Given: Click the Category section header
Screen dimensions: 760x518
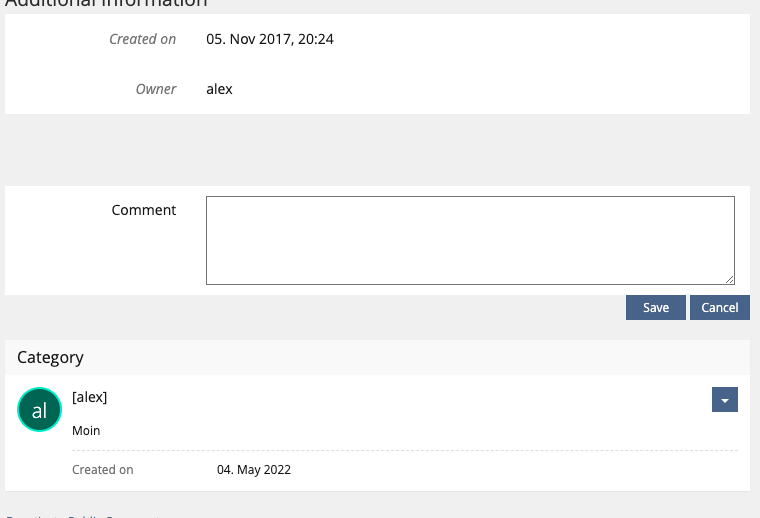Looking at the screenshot, I should 51,357.
